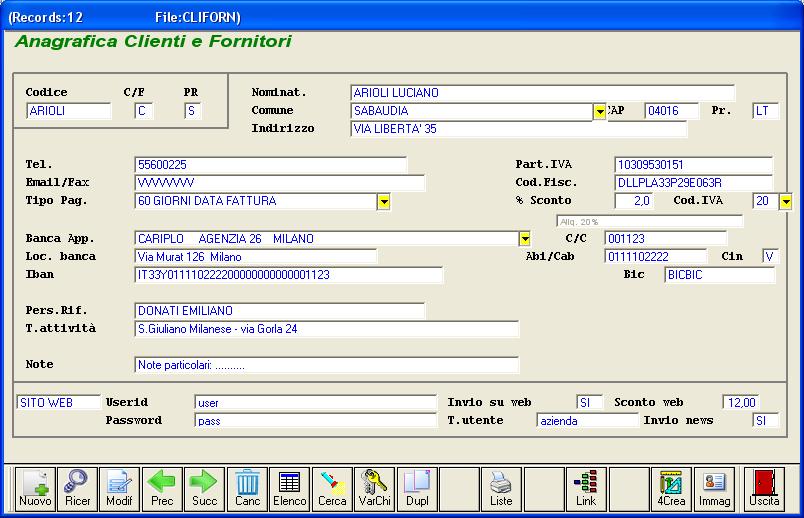804x518 pixels.
Task: Click the Tel. field 55600225
Action: (271, 165)
